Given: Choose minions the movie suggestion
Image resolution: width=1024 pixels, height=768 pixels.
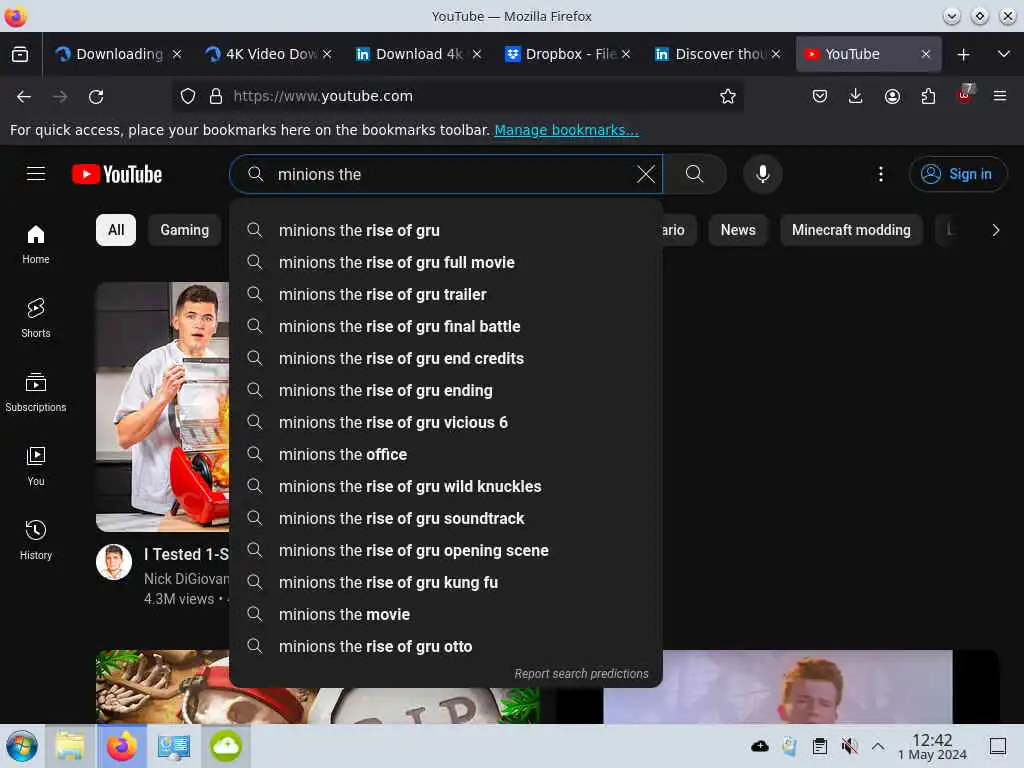Looking at the screenshot, I should tap(446, 615).
